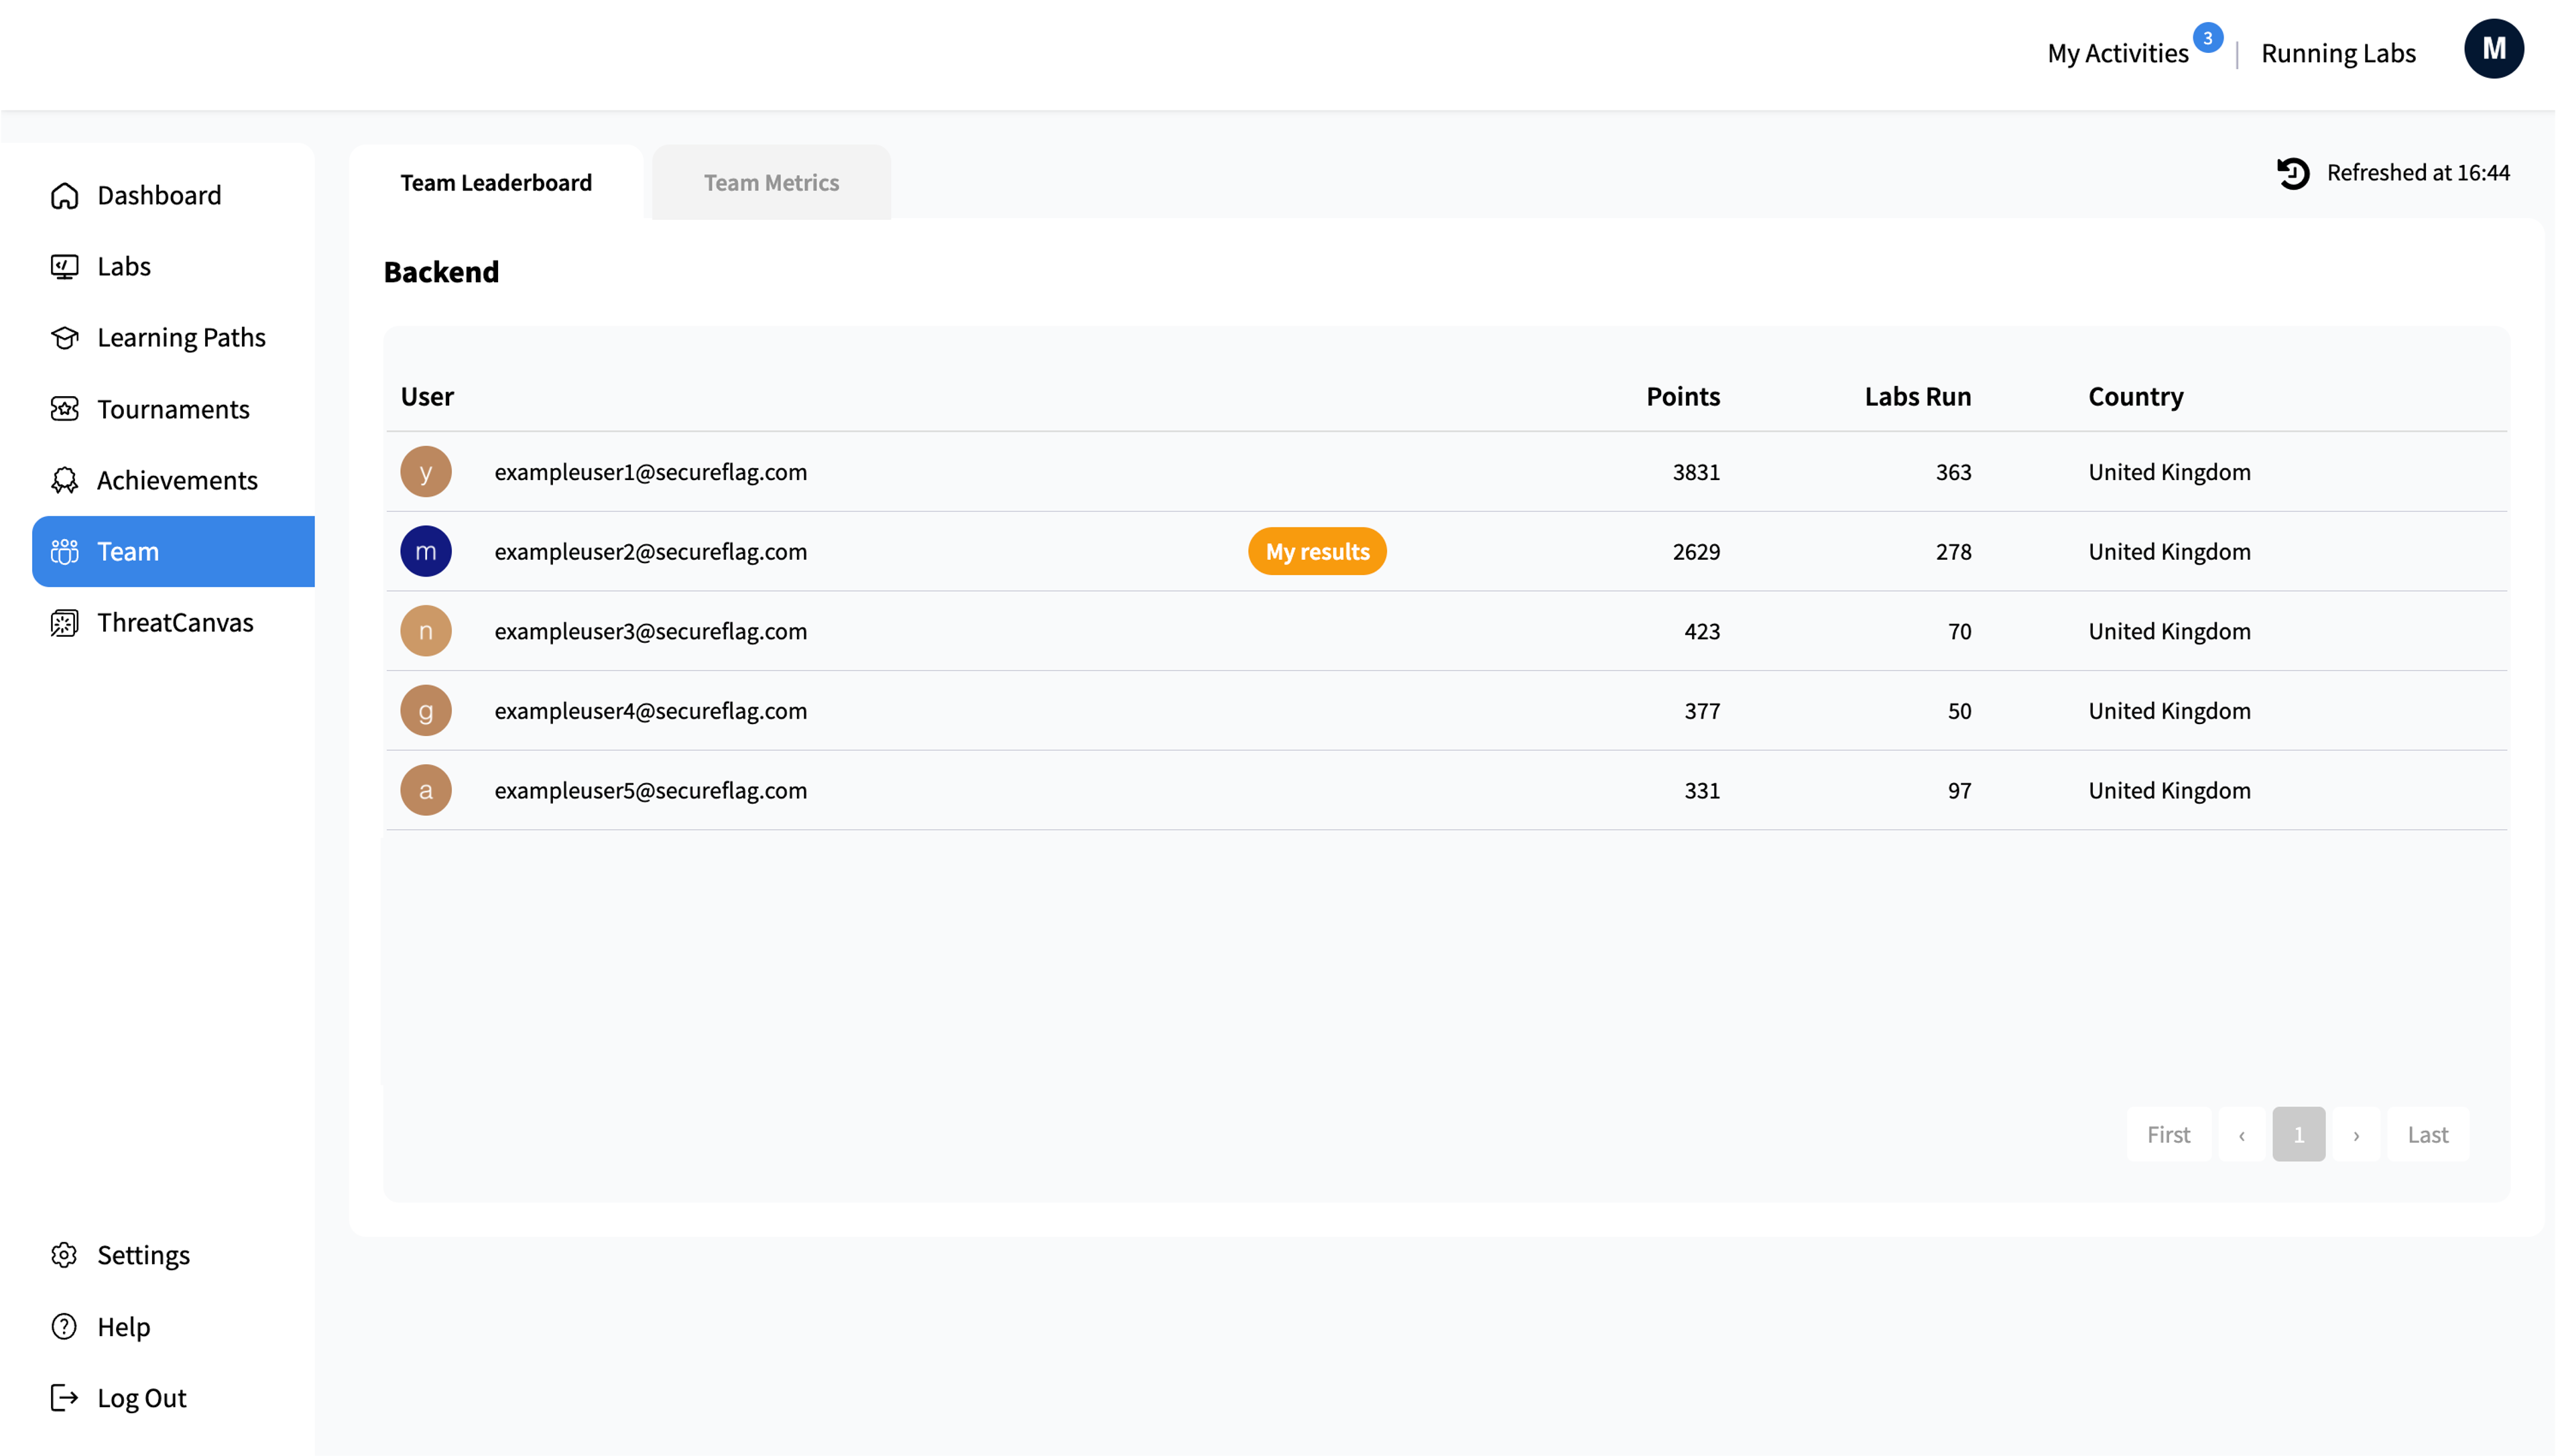Click points value 331
The image size is (2556, 1456).
point(1702,790)
